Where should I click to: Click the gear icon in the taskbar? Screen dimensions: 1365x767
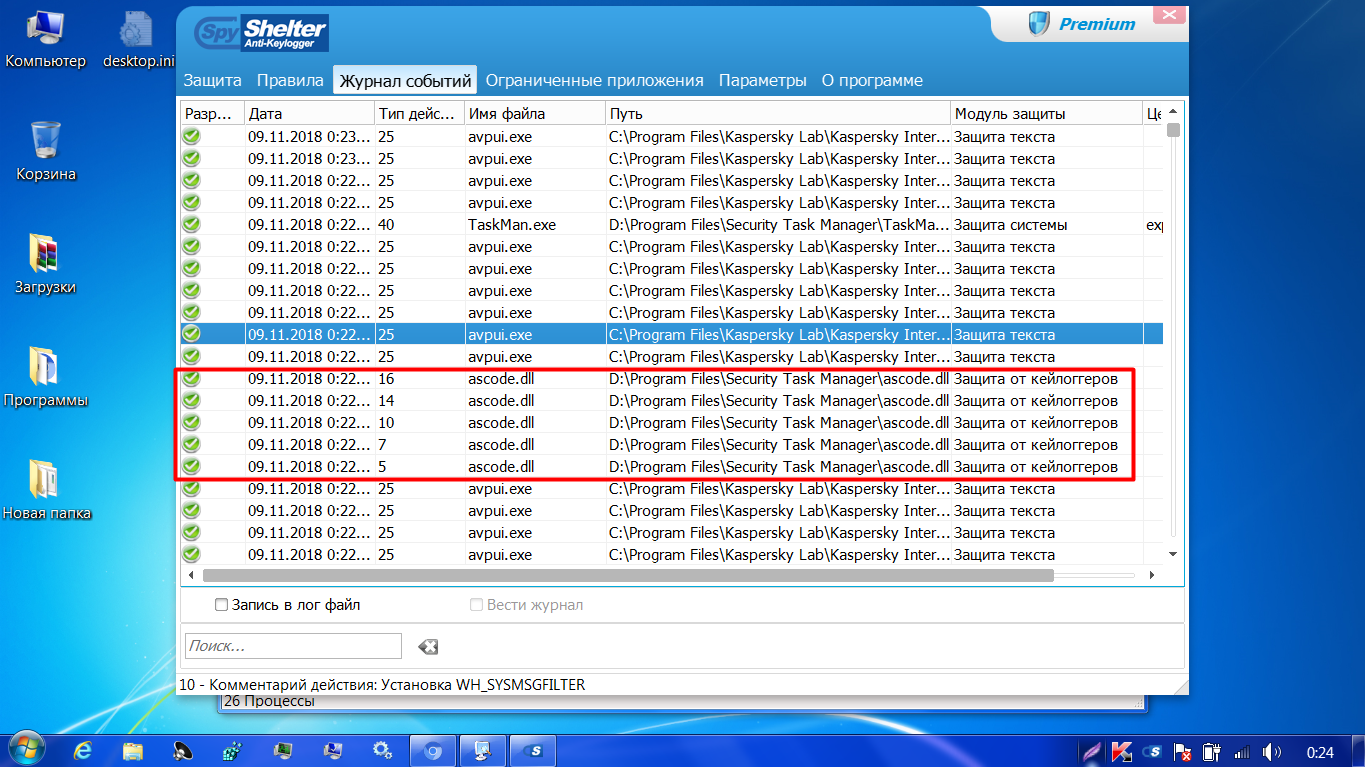coord(382,750)
